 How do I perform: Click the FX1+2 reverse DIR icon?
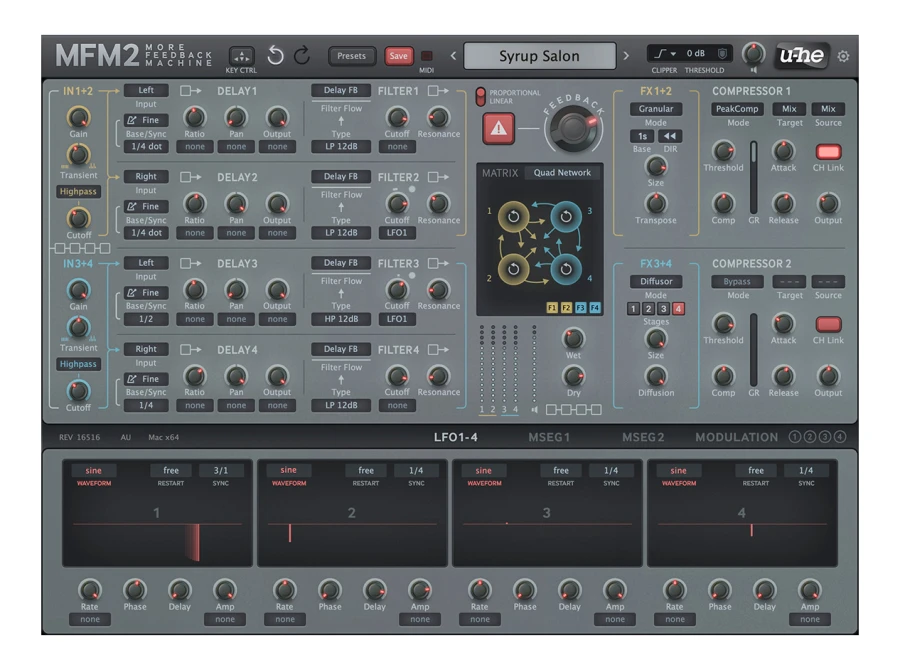click(670, 136)
